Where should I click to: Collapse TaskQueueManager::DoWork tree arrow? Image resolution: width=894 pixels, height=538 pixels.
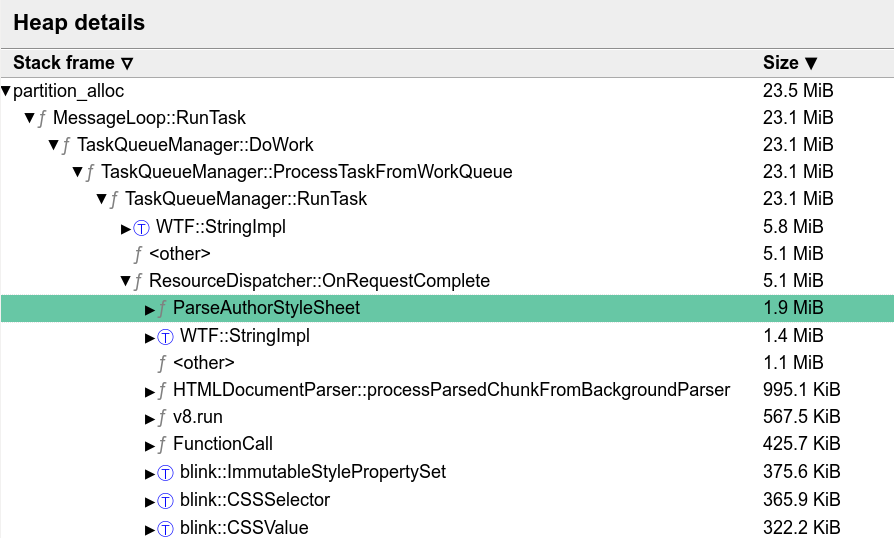coord(54,145)
